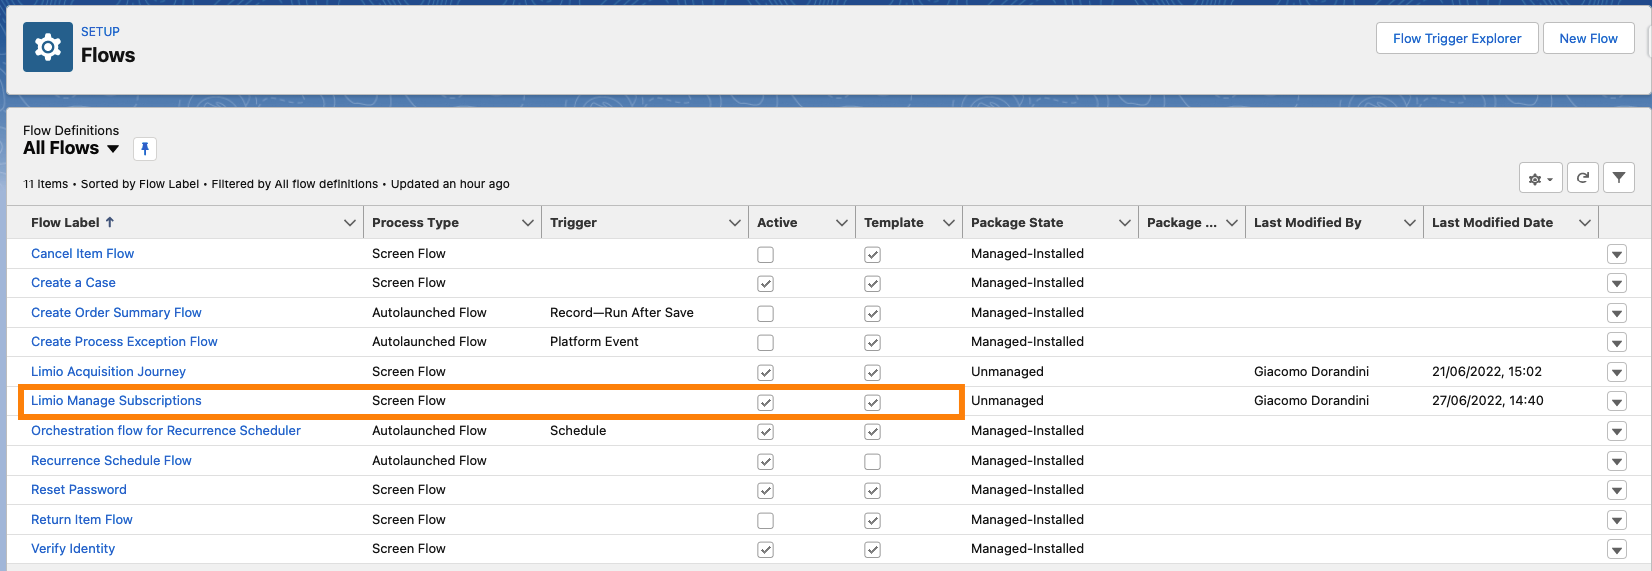The height and width of the screenshot is (571, 1652).
Task: Sort by the Flow Label column header
Action: pos(66,223)
